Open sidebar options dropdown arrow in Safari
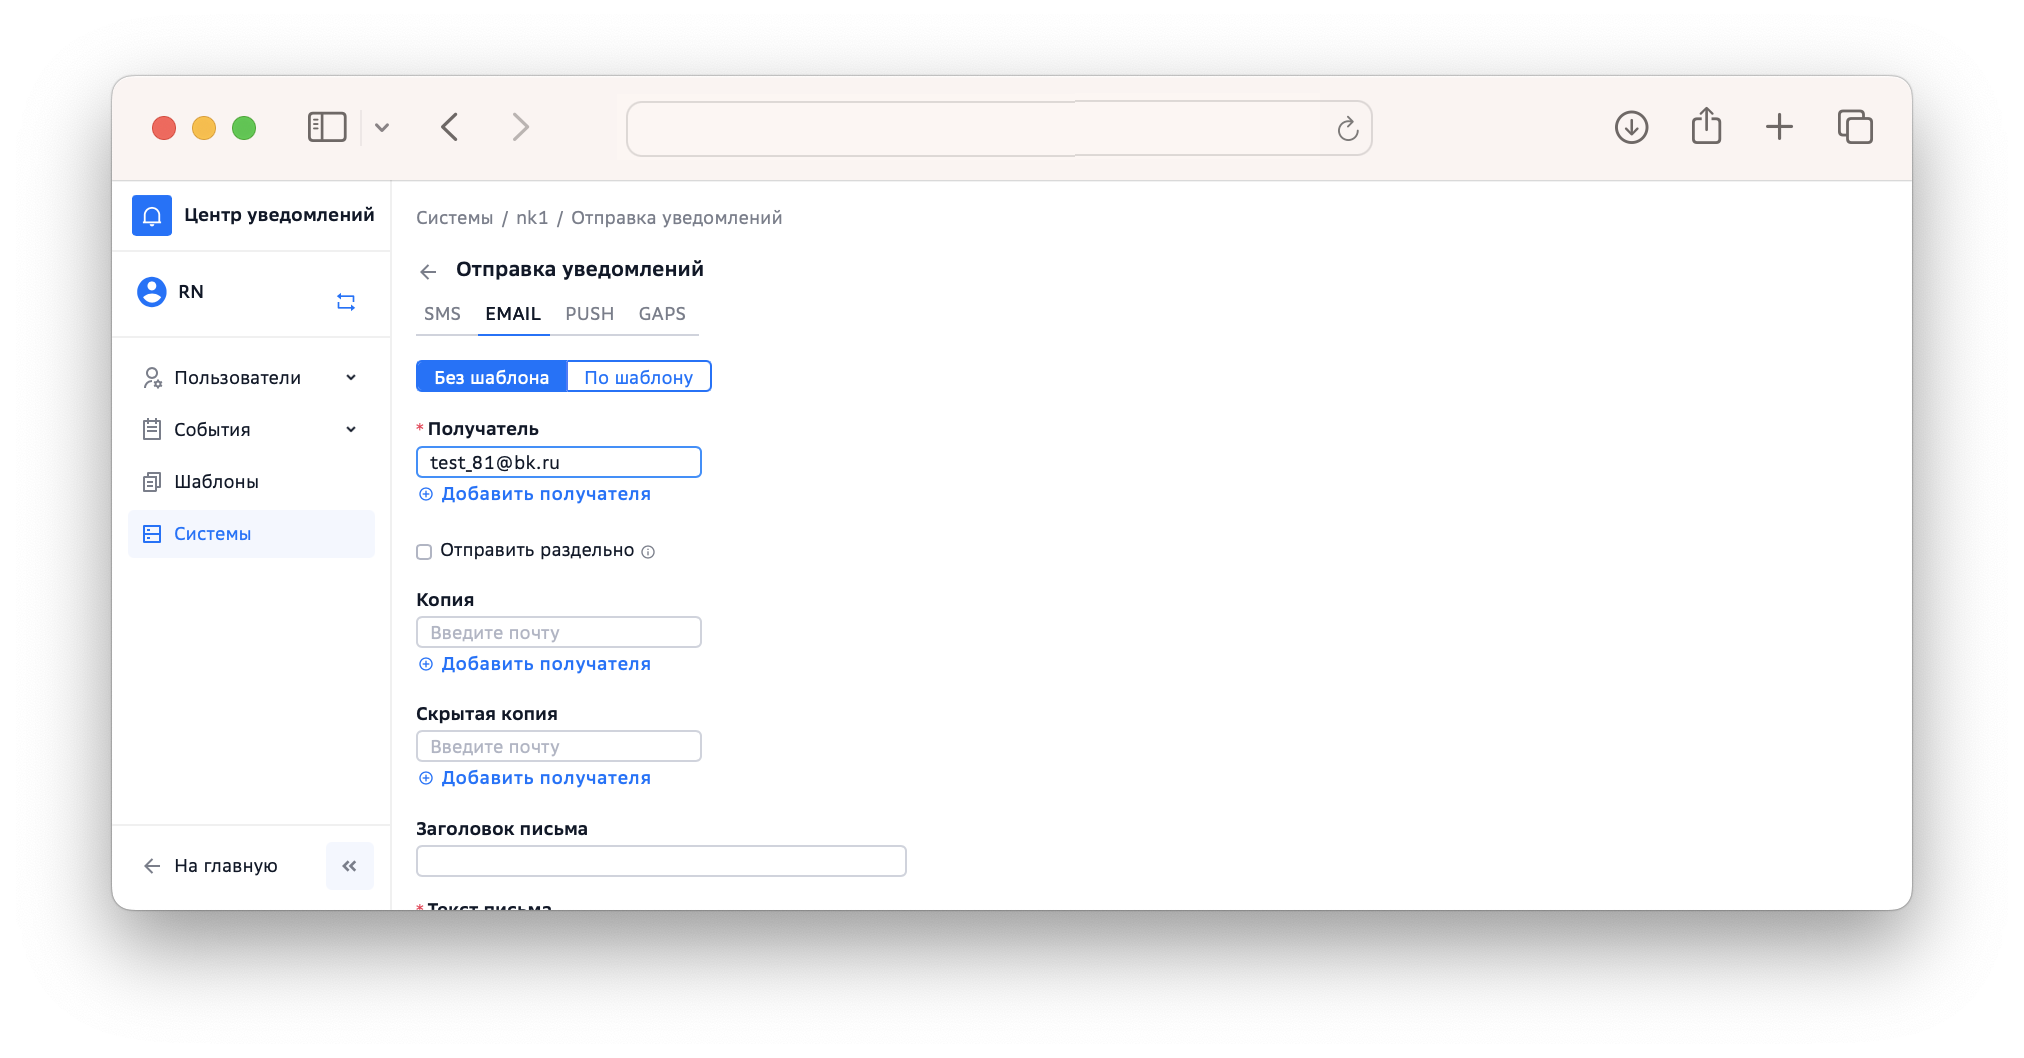This screenshot has width=2024, height=1058. tap(382, 127)
